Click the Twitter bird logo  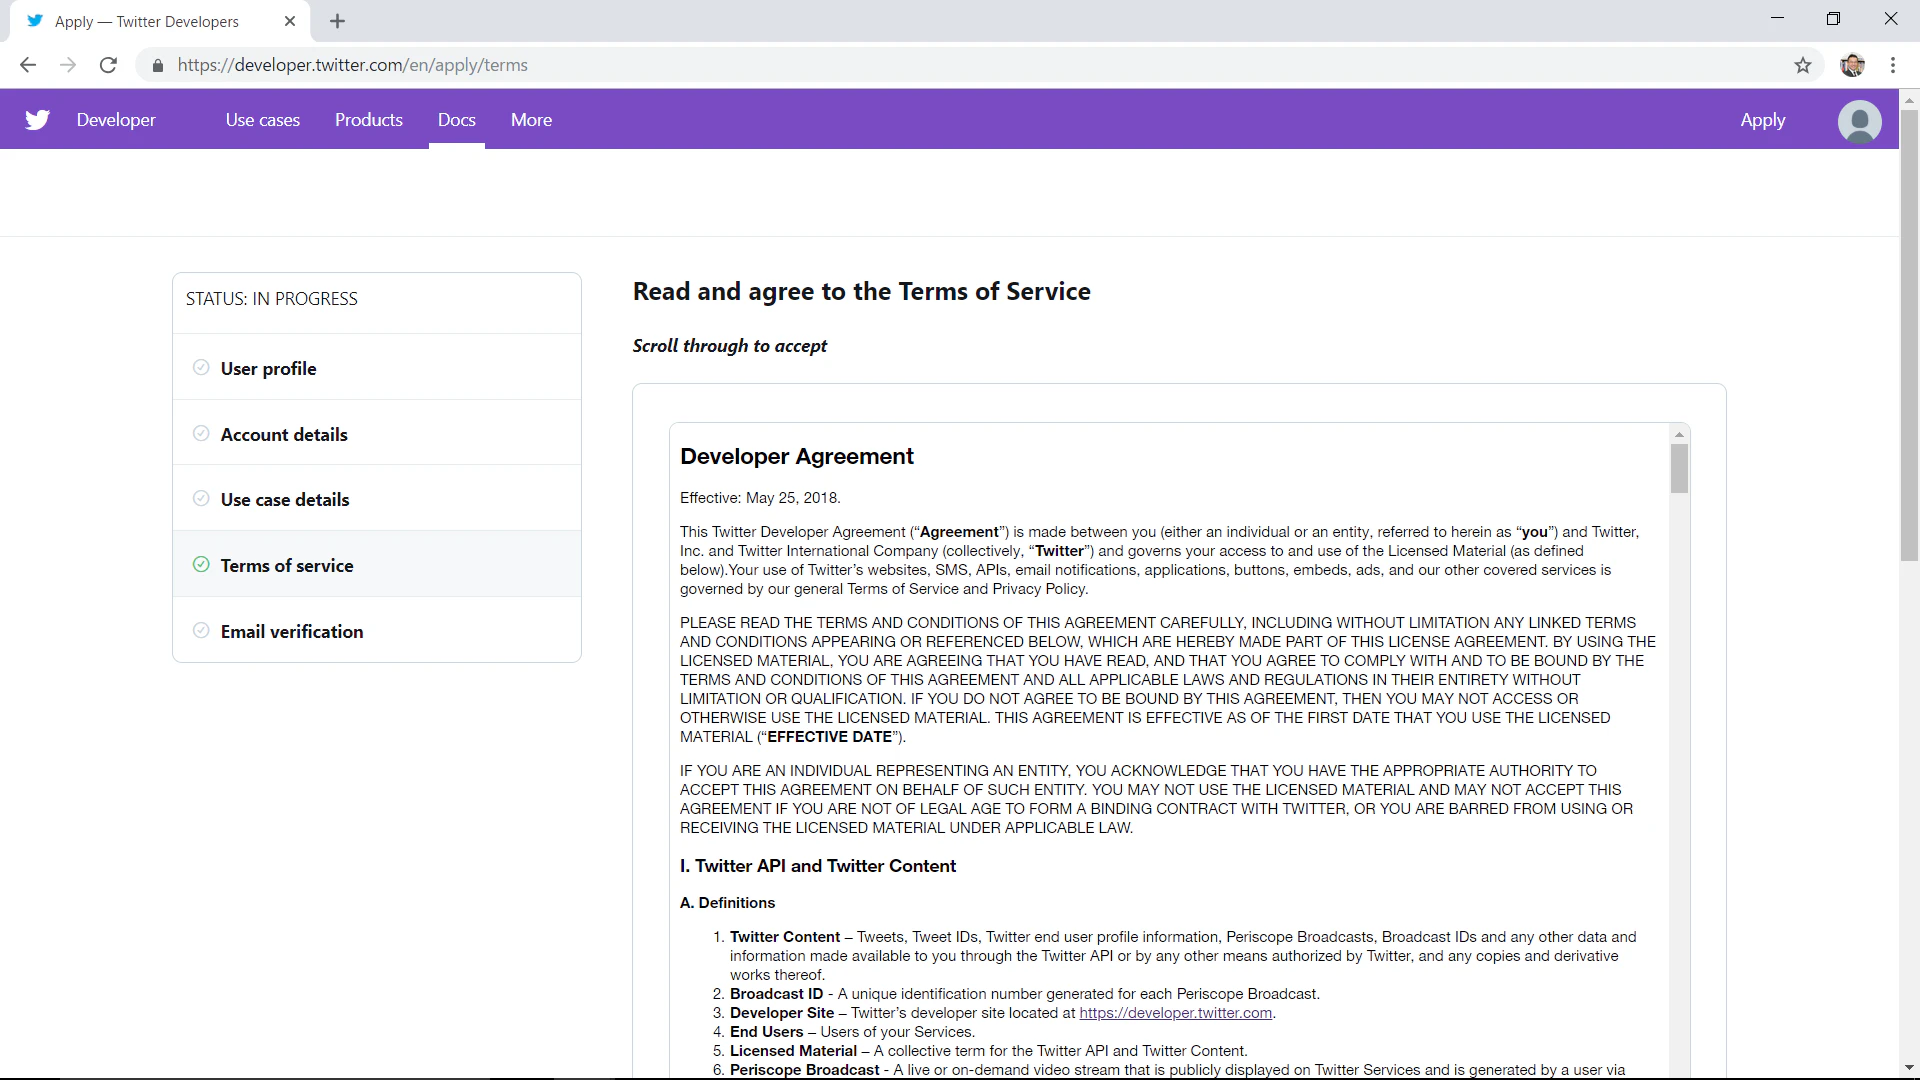coord(38,120)
